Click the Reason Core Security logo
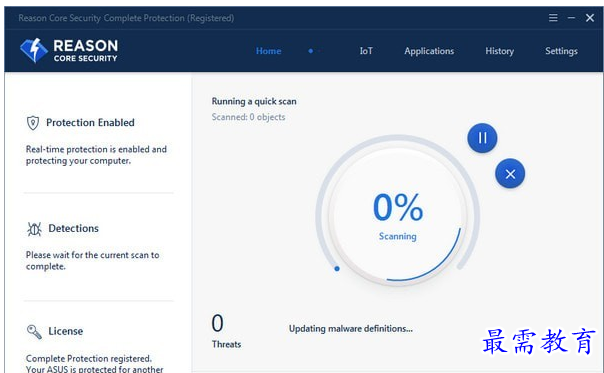 pos(69,50)
